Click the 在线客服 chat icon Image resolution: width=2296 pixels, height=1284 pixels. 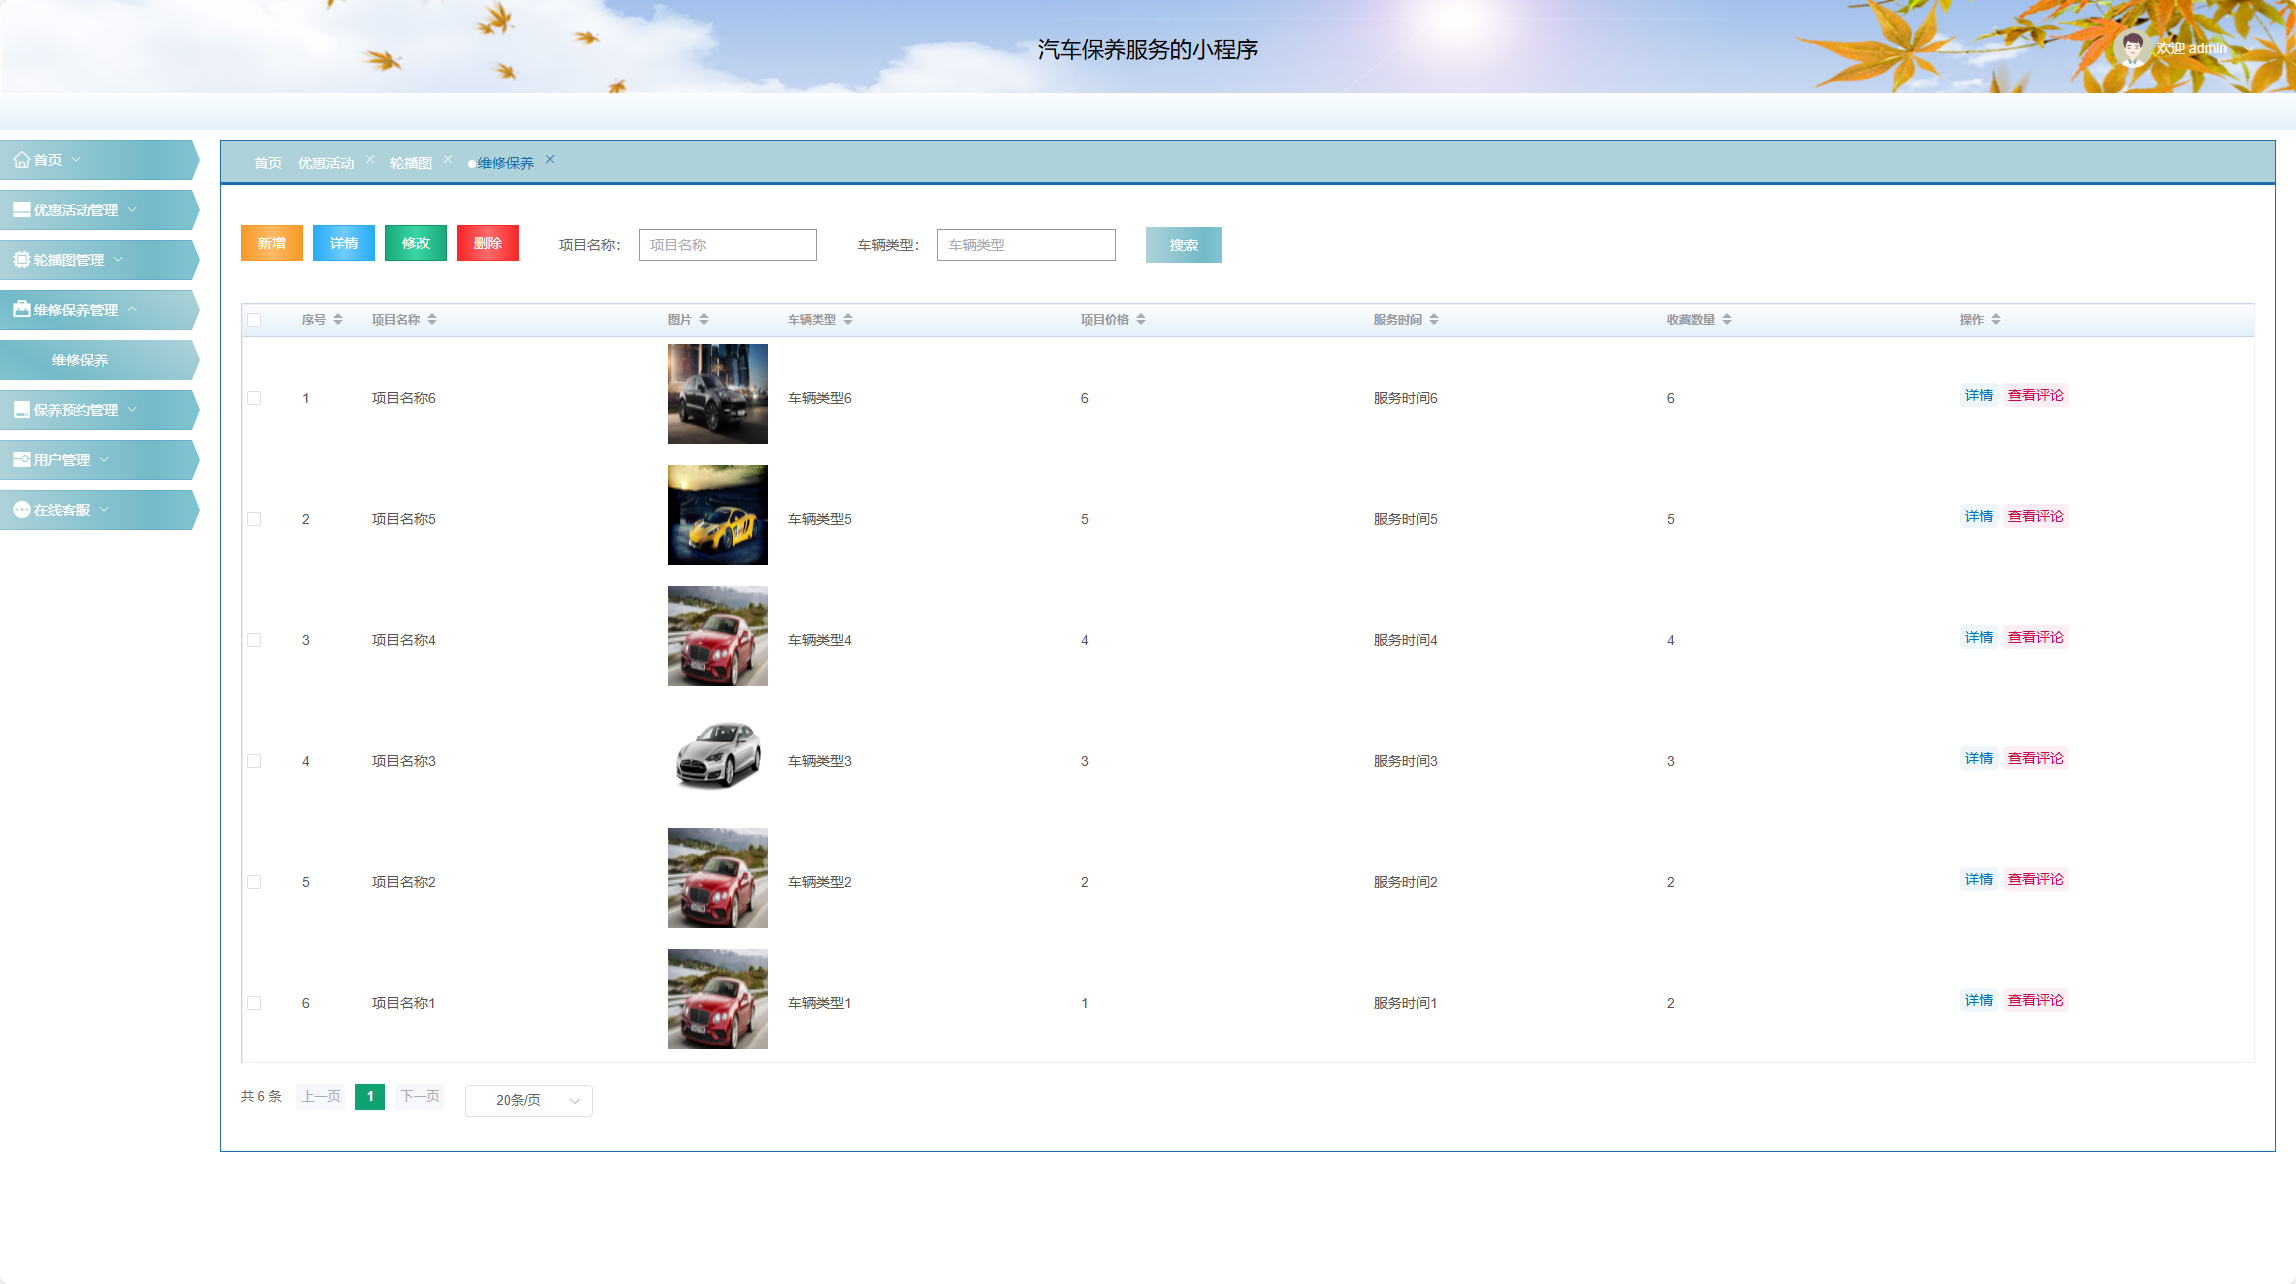[x=21, y=510]
